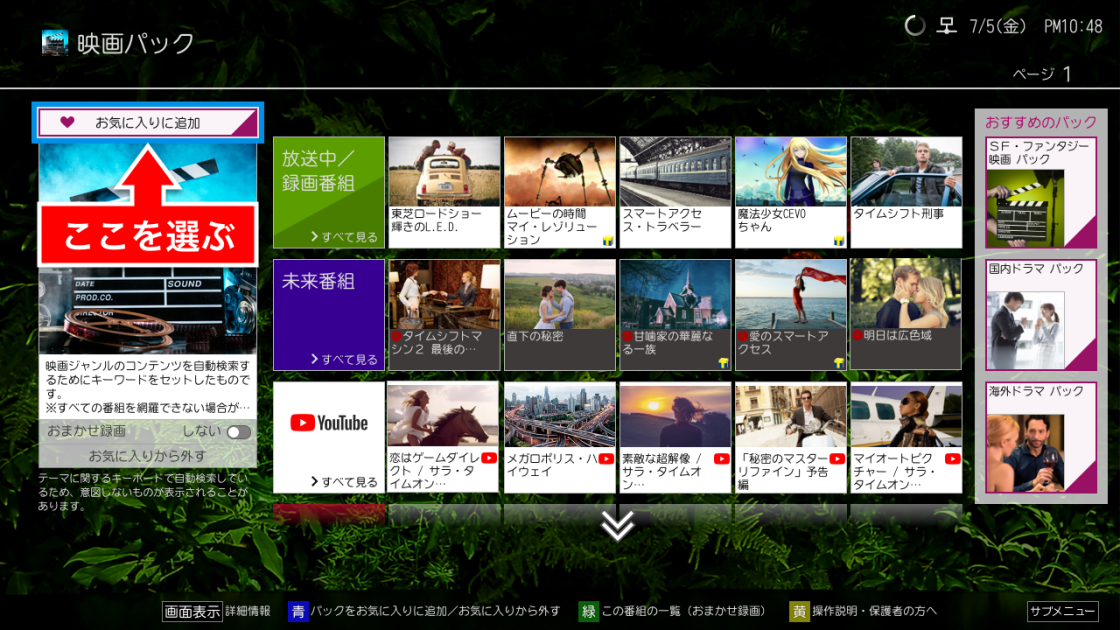Expand すべて見る under 未来番組

344,359
